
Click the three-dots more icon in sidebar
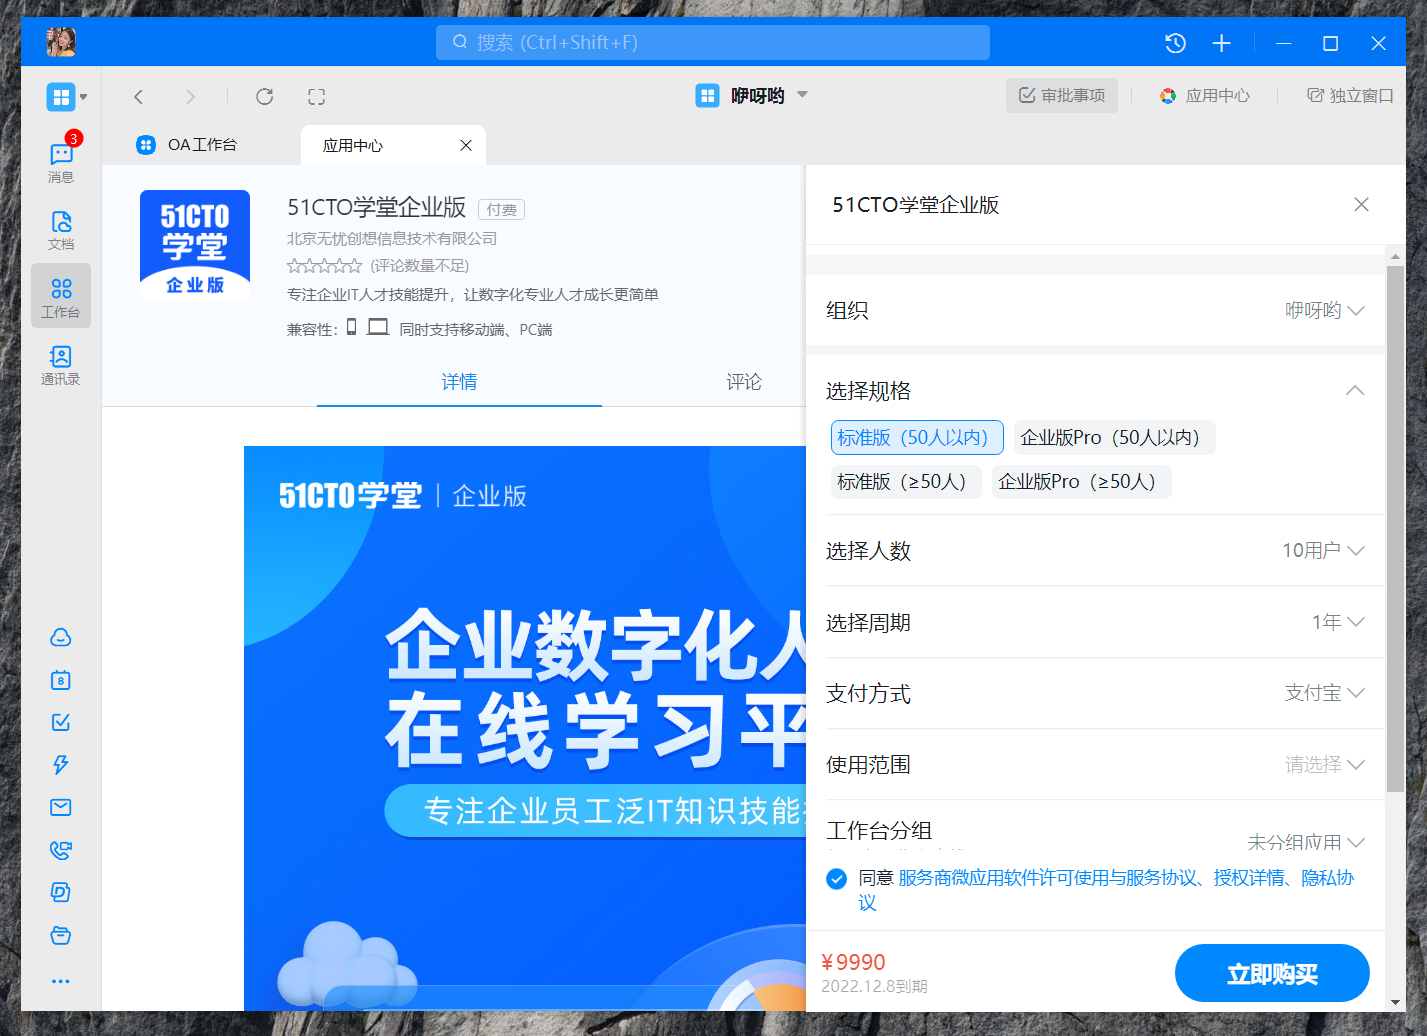click(61, 981)
